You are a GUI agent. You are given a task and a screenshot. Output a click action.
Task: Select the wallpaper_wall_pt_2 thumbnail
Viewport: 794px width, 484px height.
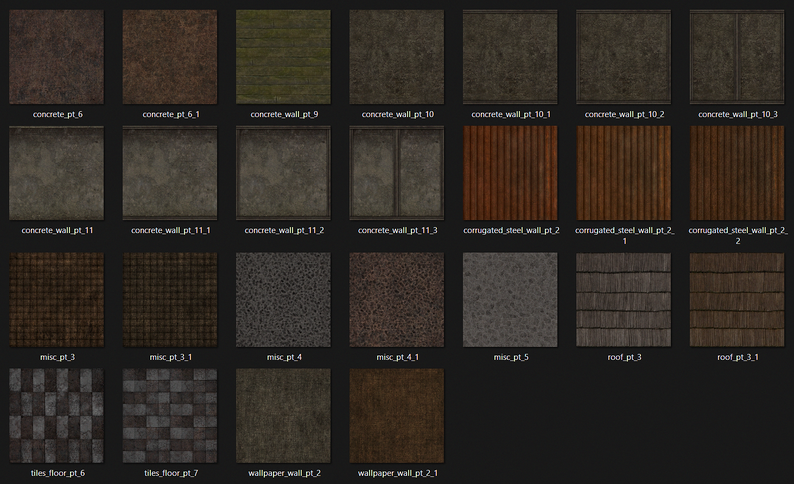283,416
